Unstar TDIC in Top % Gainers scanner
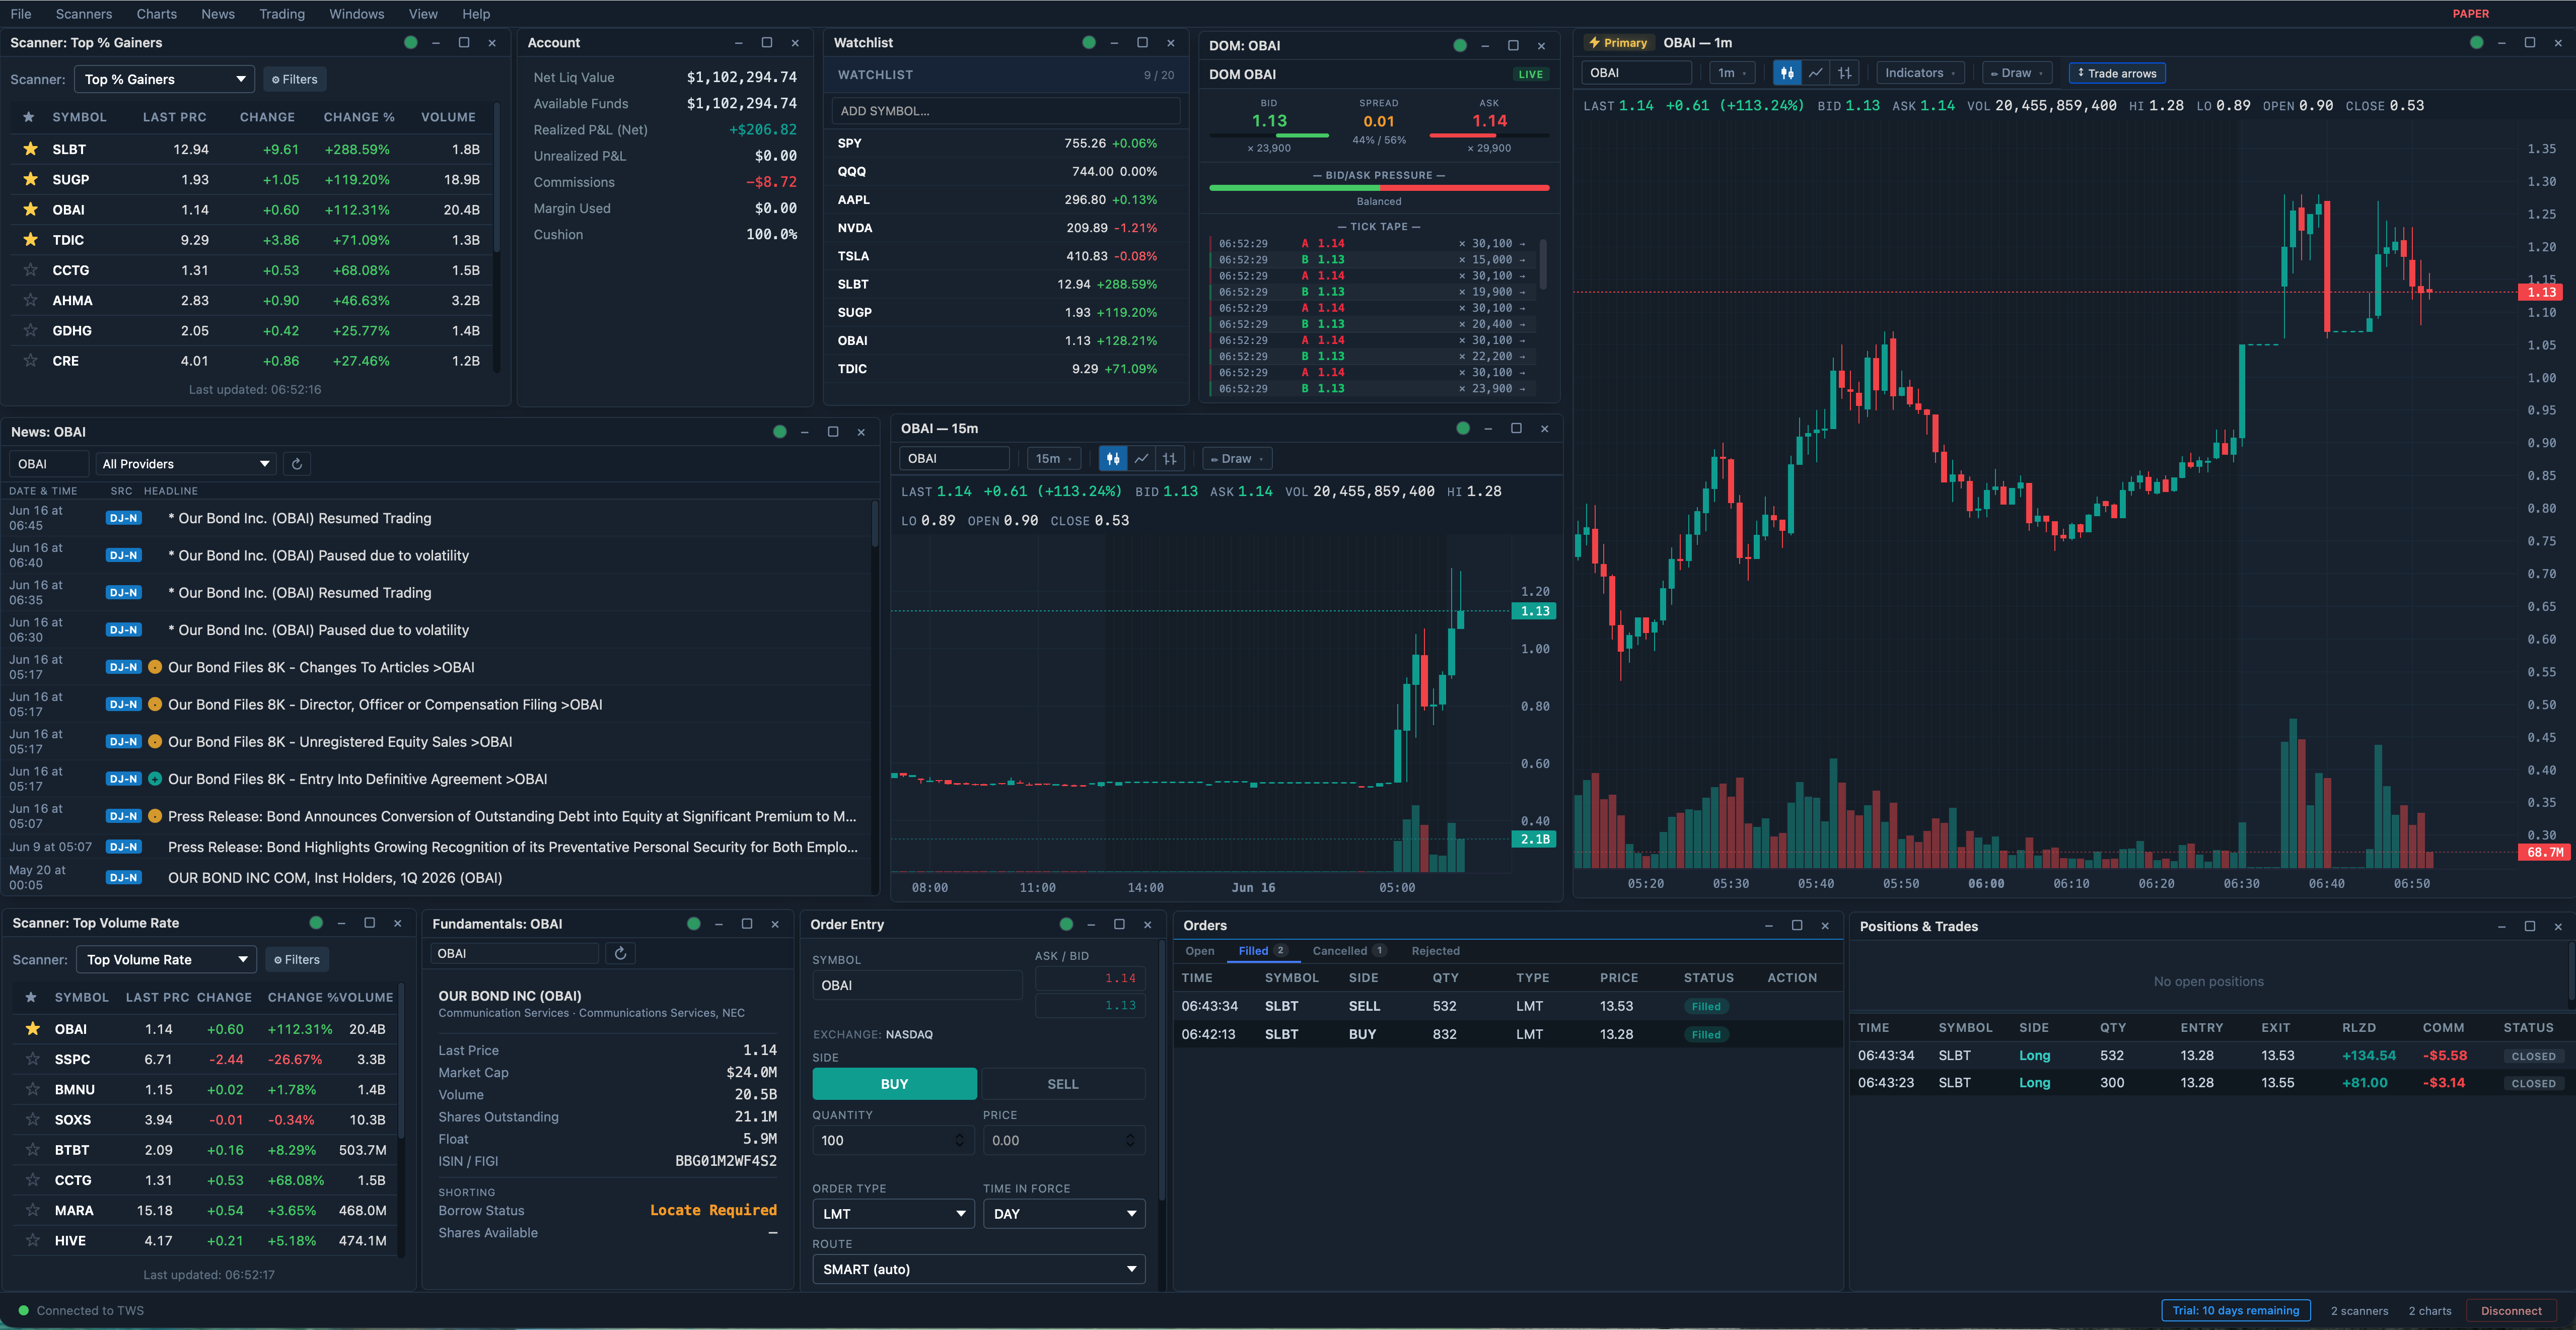This screenshot has height=1330, width=2576. (30, 240)
